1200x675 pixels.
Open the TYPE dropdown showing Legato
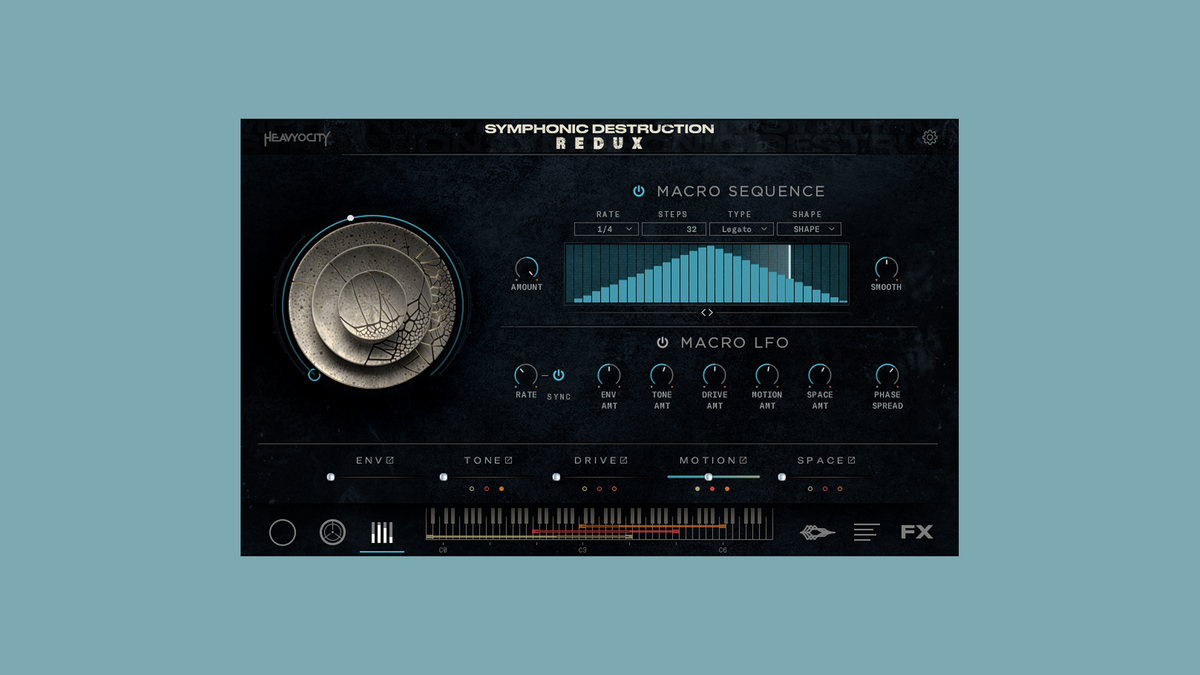click(741, 229)
